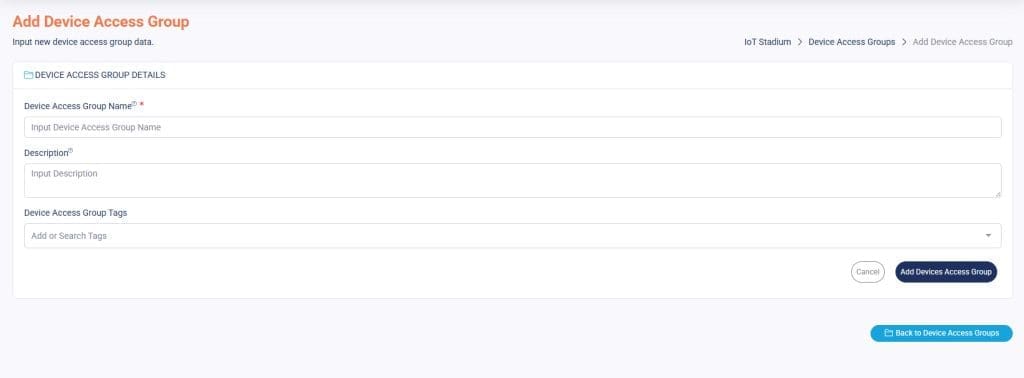1024x378 pixels.
Task: Expand the tags dropdown arrow
Action: pos(988,236)
